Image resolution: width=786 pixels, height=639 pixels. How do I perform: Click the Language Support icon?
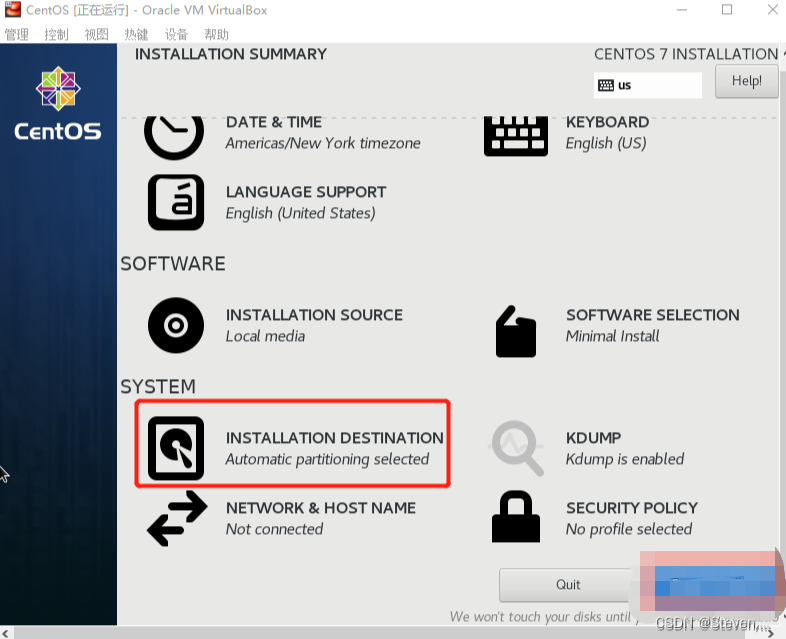click(176, 202)
